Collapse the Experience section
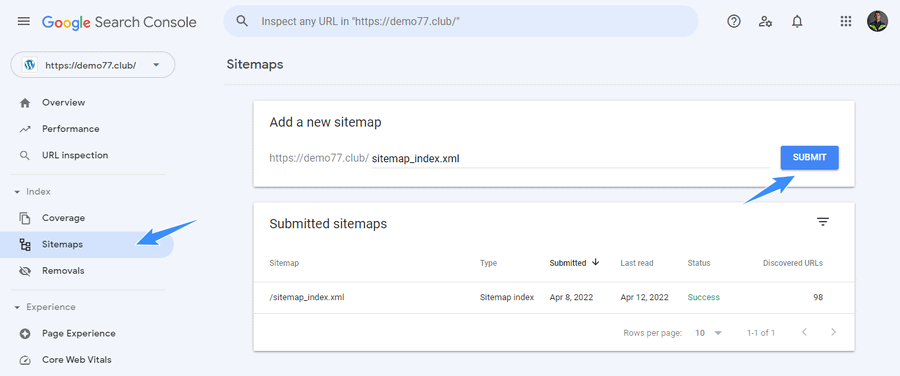Image resolution: width=900 pixels, height=376 pixels. tap(17, 307)
